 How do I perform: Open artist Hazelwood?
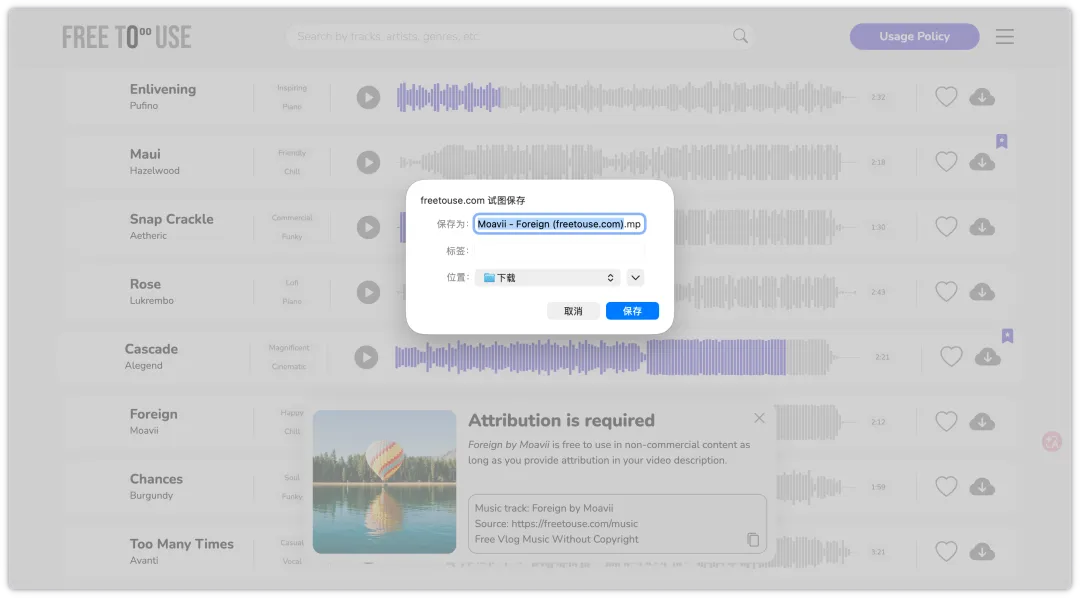(x=154, y=171)
